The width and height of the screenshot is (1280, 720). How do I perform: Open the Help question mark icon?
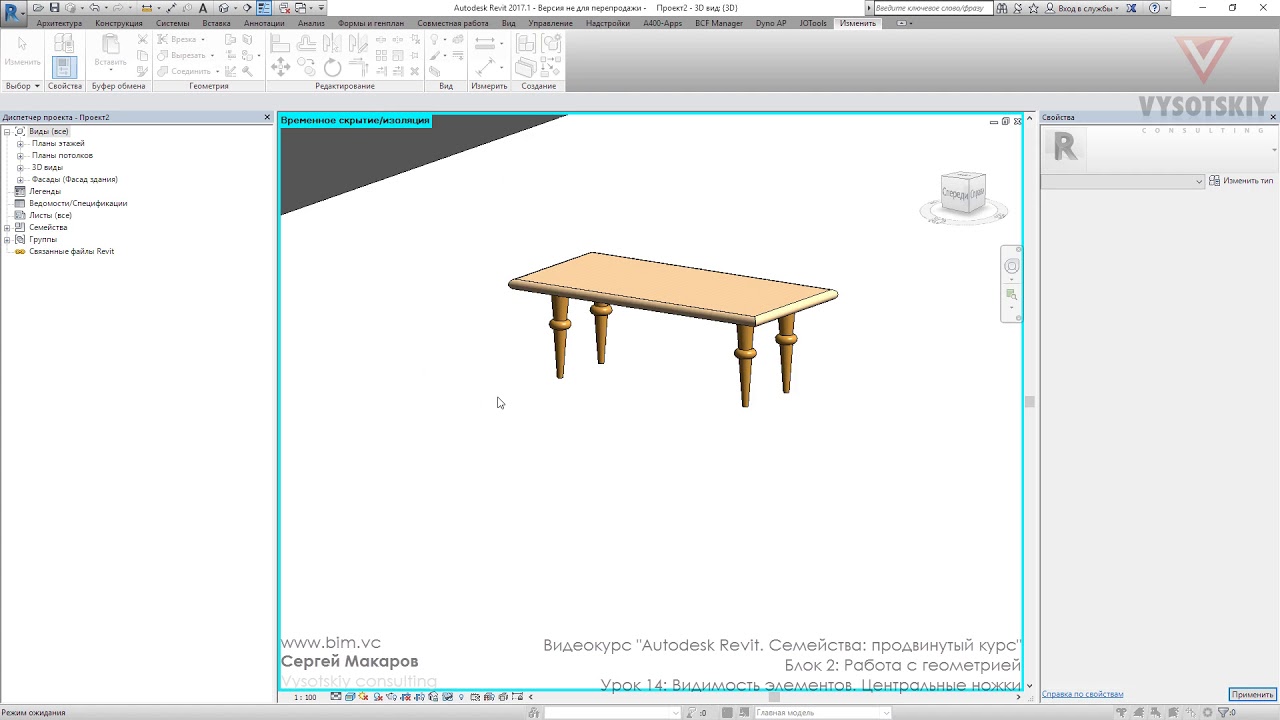click(1154, 8)
